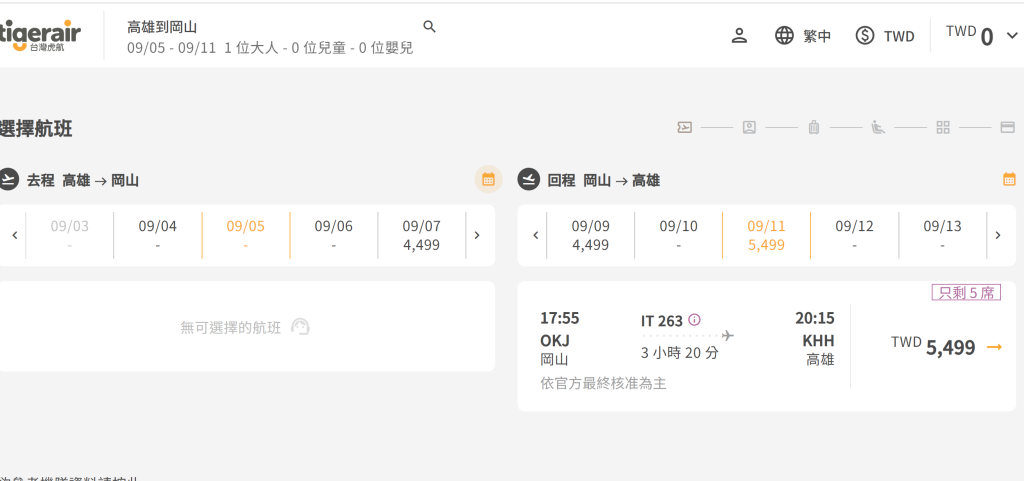Screen dimensions: 1024x481
Task: Click the payment card step icon
Action: pyautogui.click(x=1007, y=127)
